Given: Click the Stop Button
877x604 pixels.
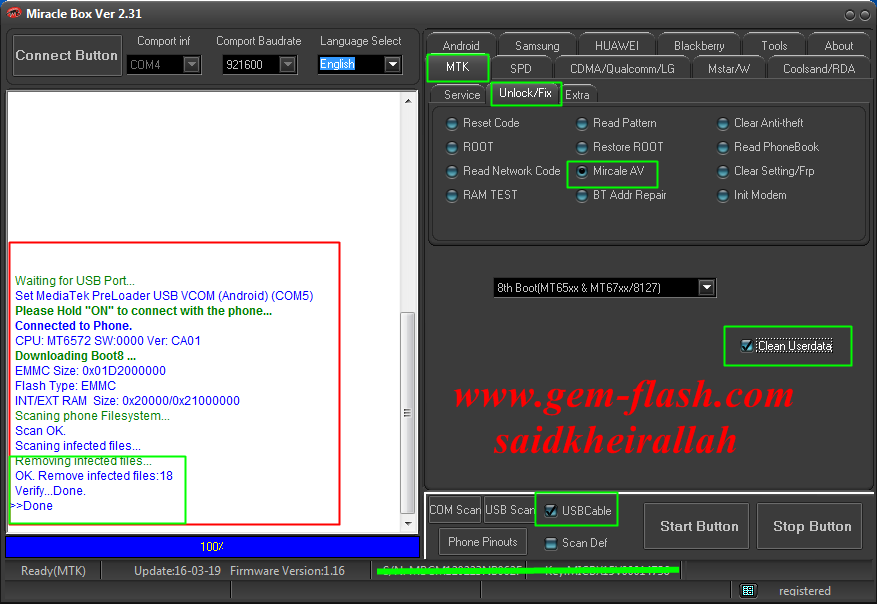Looking at the screenshot, I should point(810,526).
